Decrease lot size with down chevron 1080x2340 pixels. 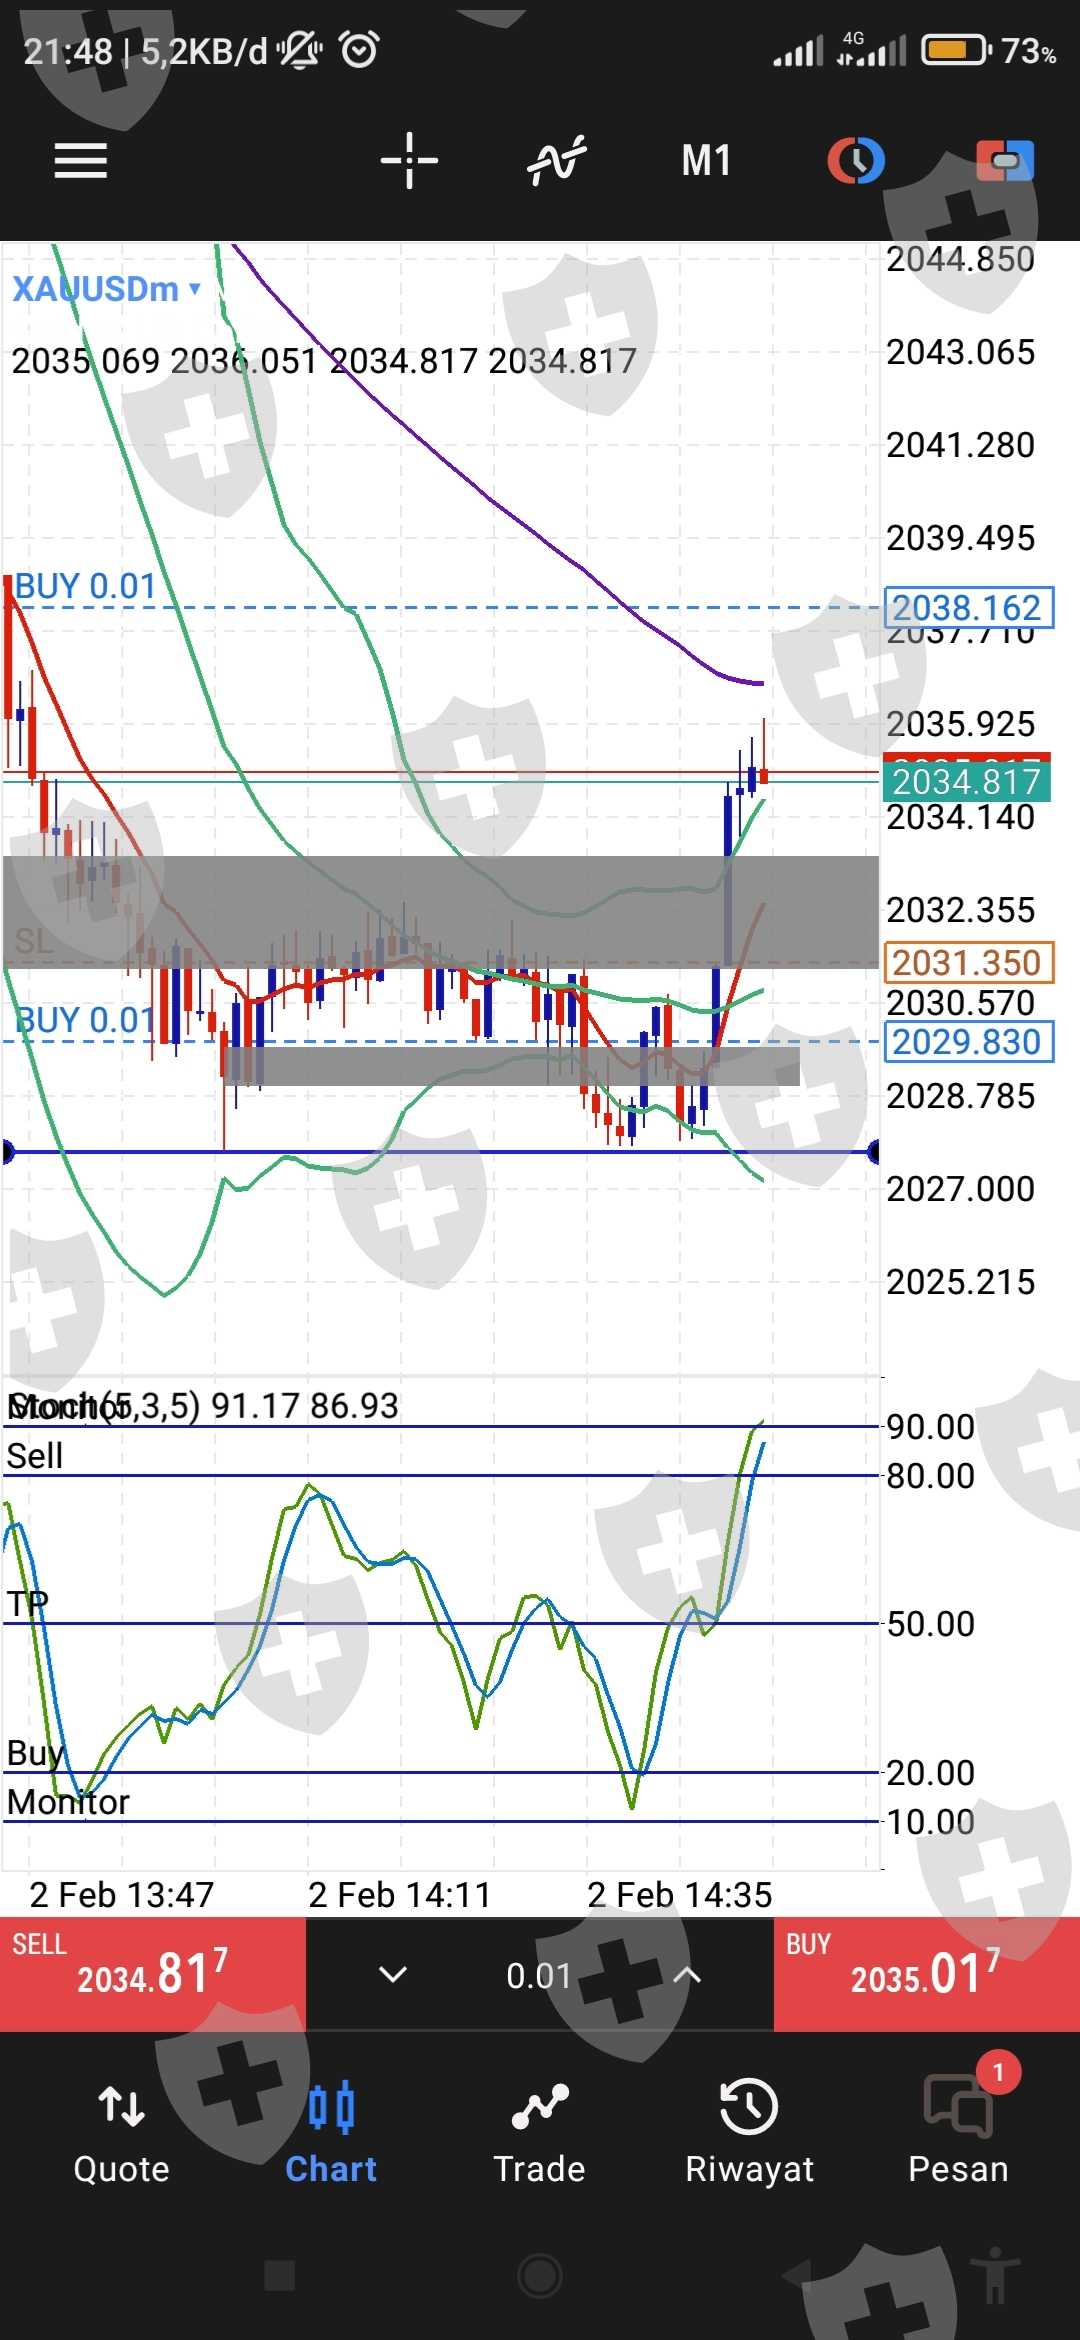(393, 1974)
